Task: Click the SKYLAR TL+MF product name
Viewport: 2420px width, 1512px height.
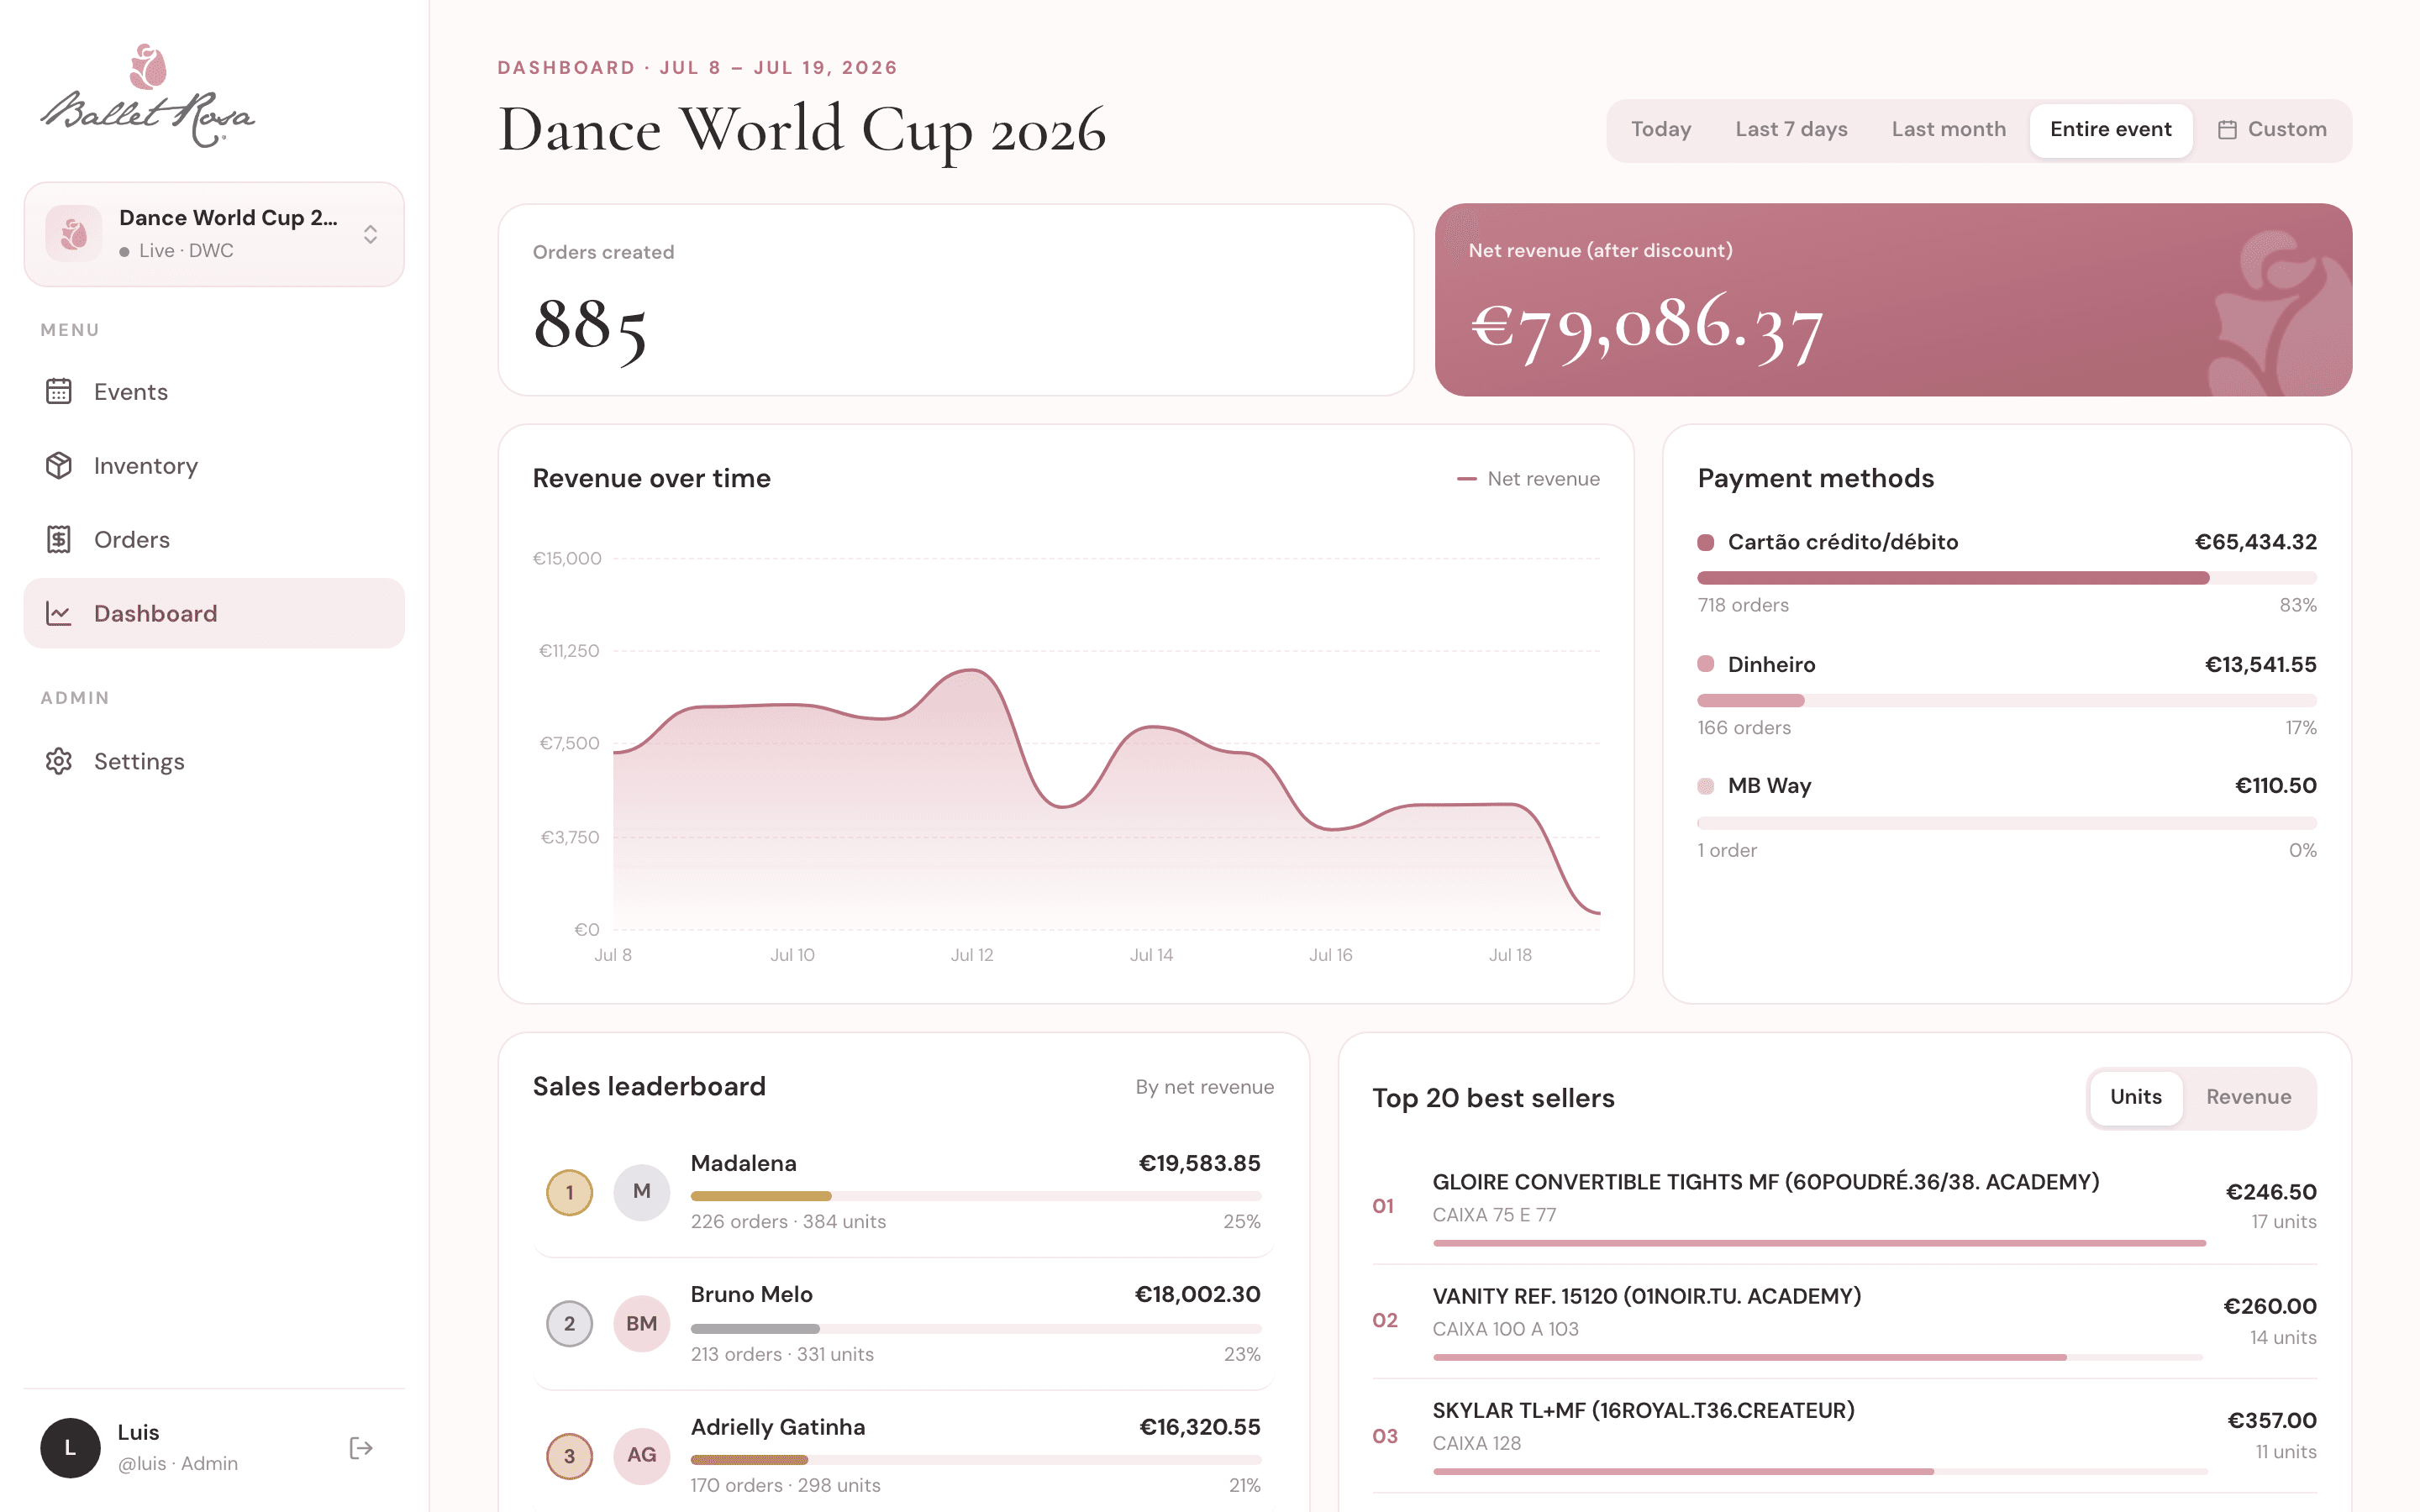Action: point(1643,1410)
